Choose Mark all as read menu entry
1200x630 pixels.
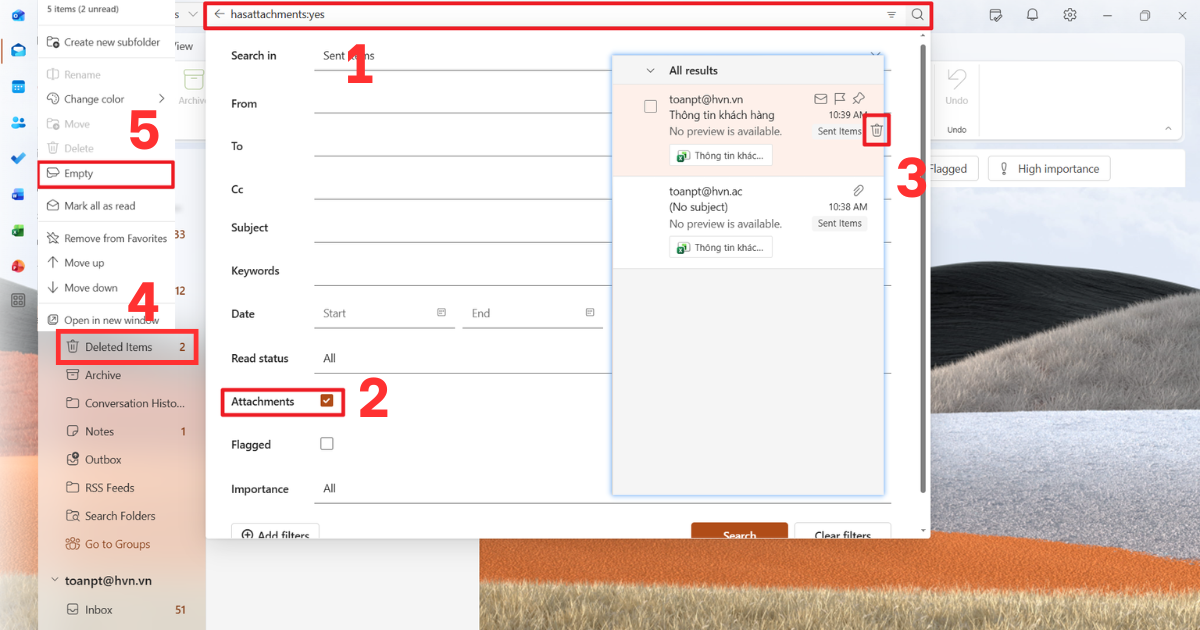click(x=98, y=205)
